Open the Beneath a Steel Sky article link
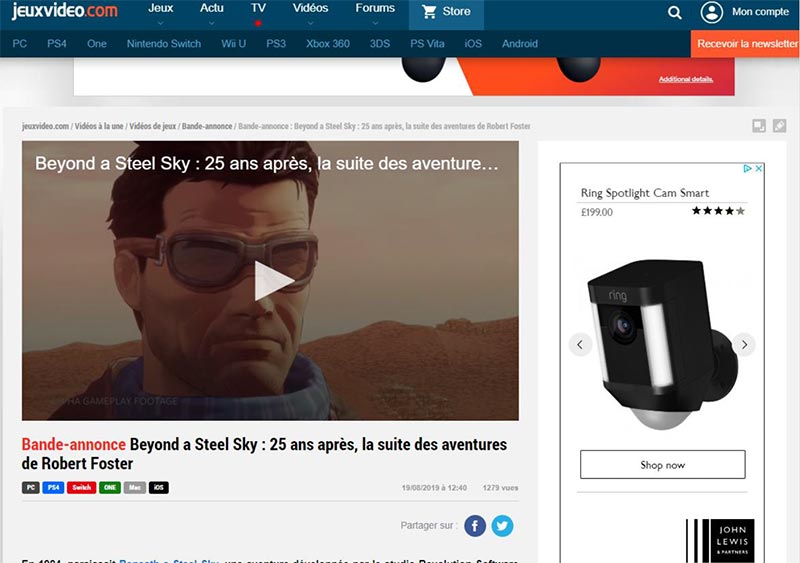Viewport: 800px width, 563px height. pos(169,560)
